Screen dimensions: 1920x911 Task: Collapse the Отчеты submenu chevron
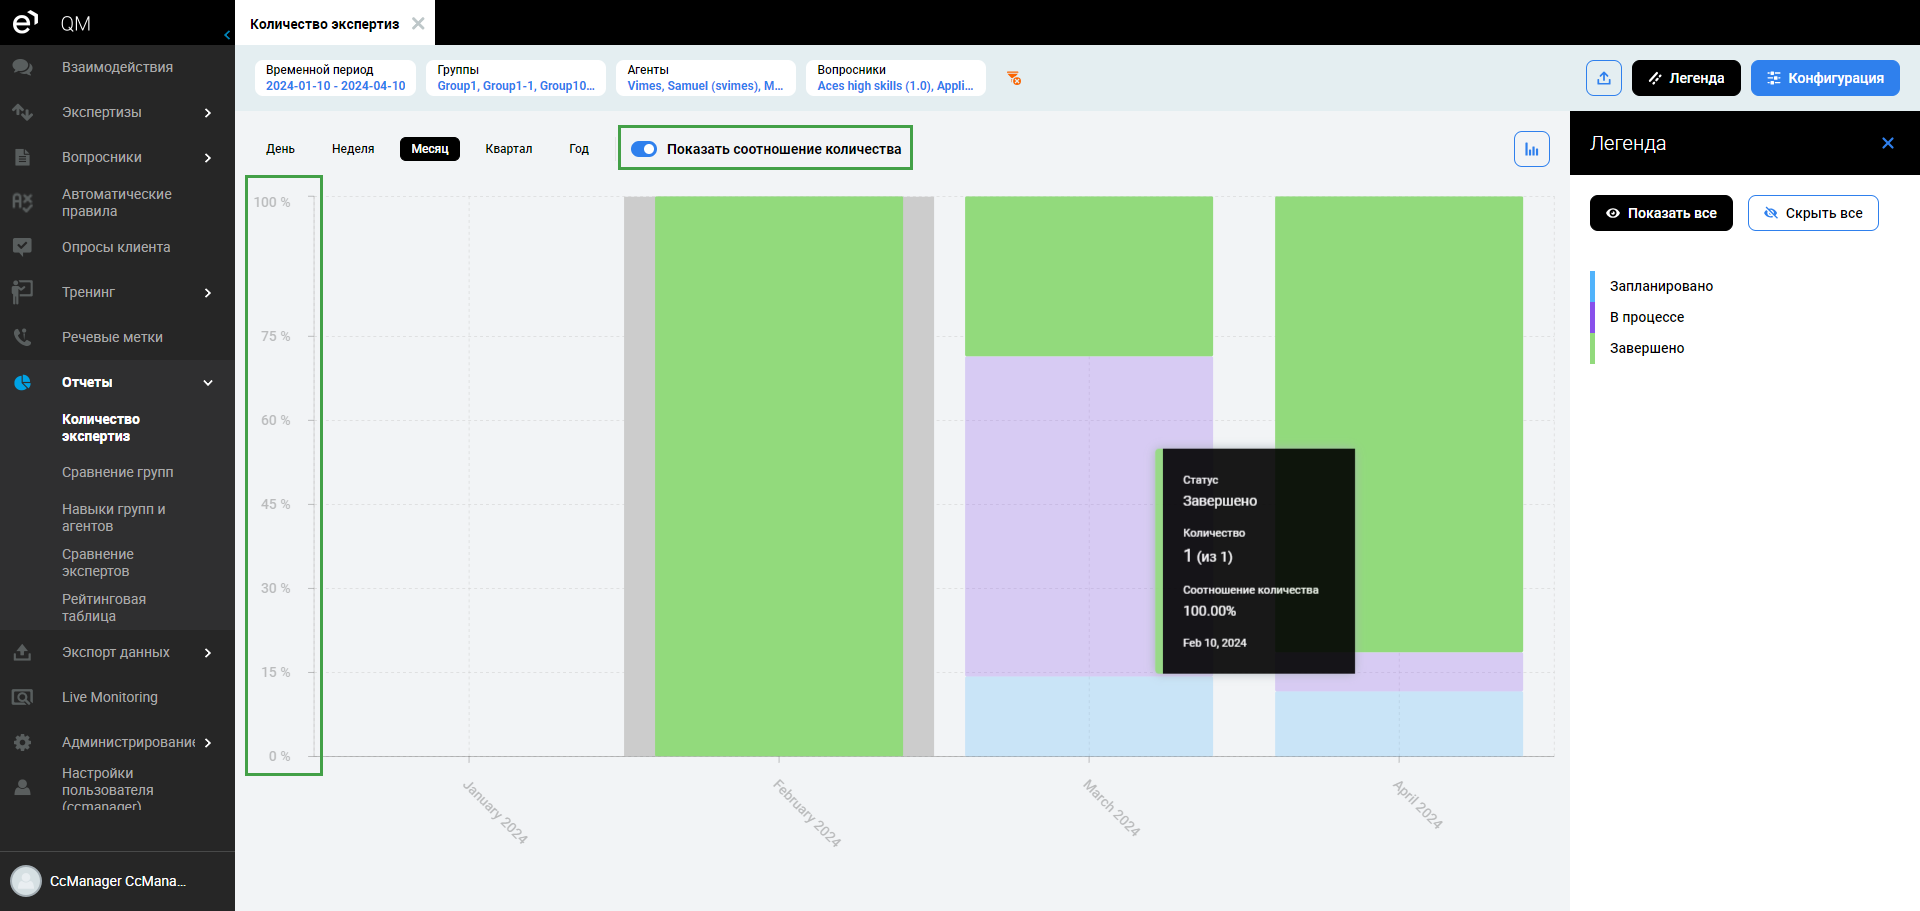pyautogui.click(x=208, y=382)
